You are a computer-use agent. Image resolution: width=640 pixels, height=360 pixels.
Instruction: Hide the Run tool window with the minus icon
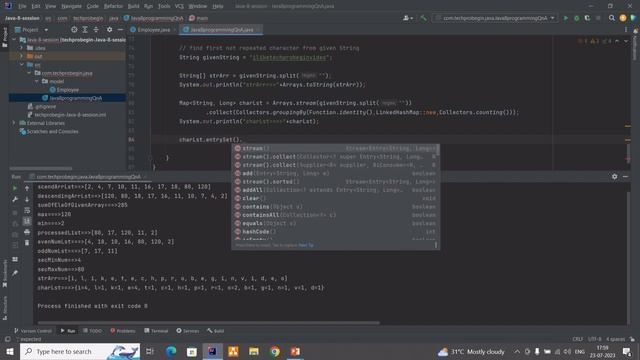[625, 176]
